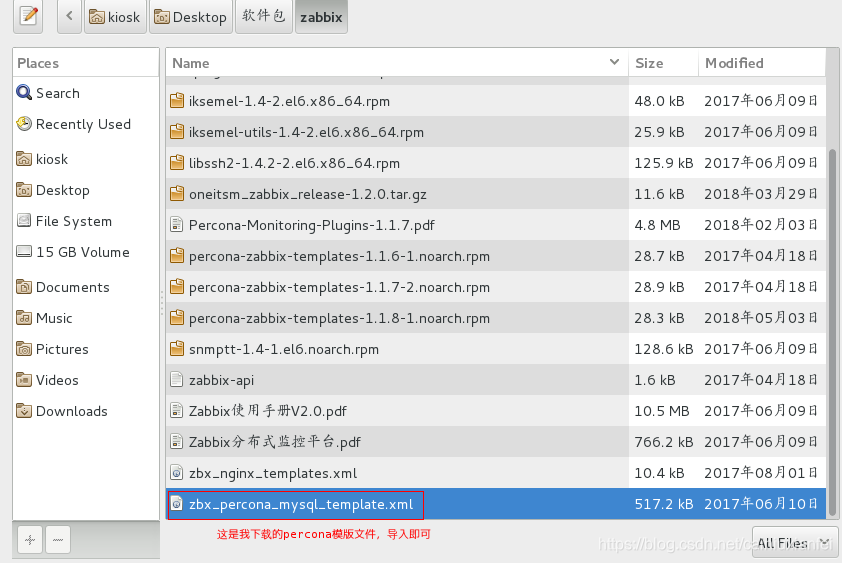Select the File System drive icon
842x563 pixels.
(24, 221)
